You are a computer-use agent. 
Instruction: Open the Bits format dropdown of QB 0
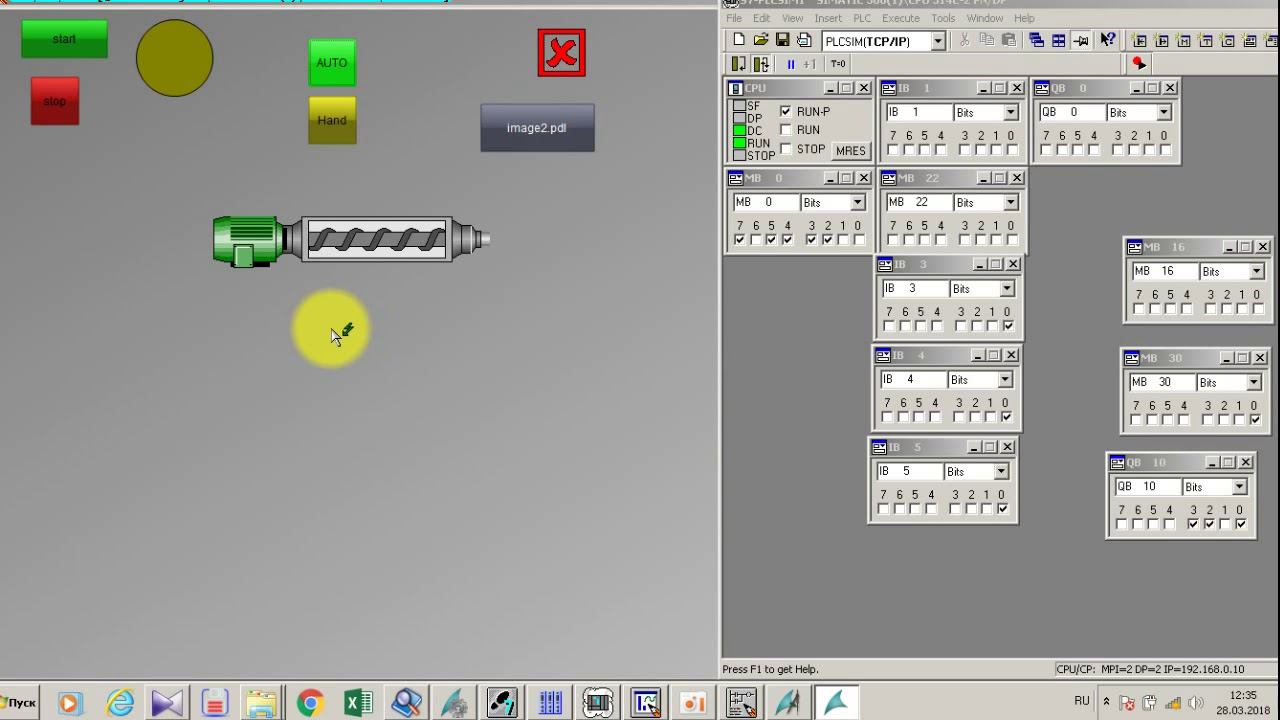[x=1164, y=112]
